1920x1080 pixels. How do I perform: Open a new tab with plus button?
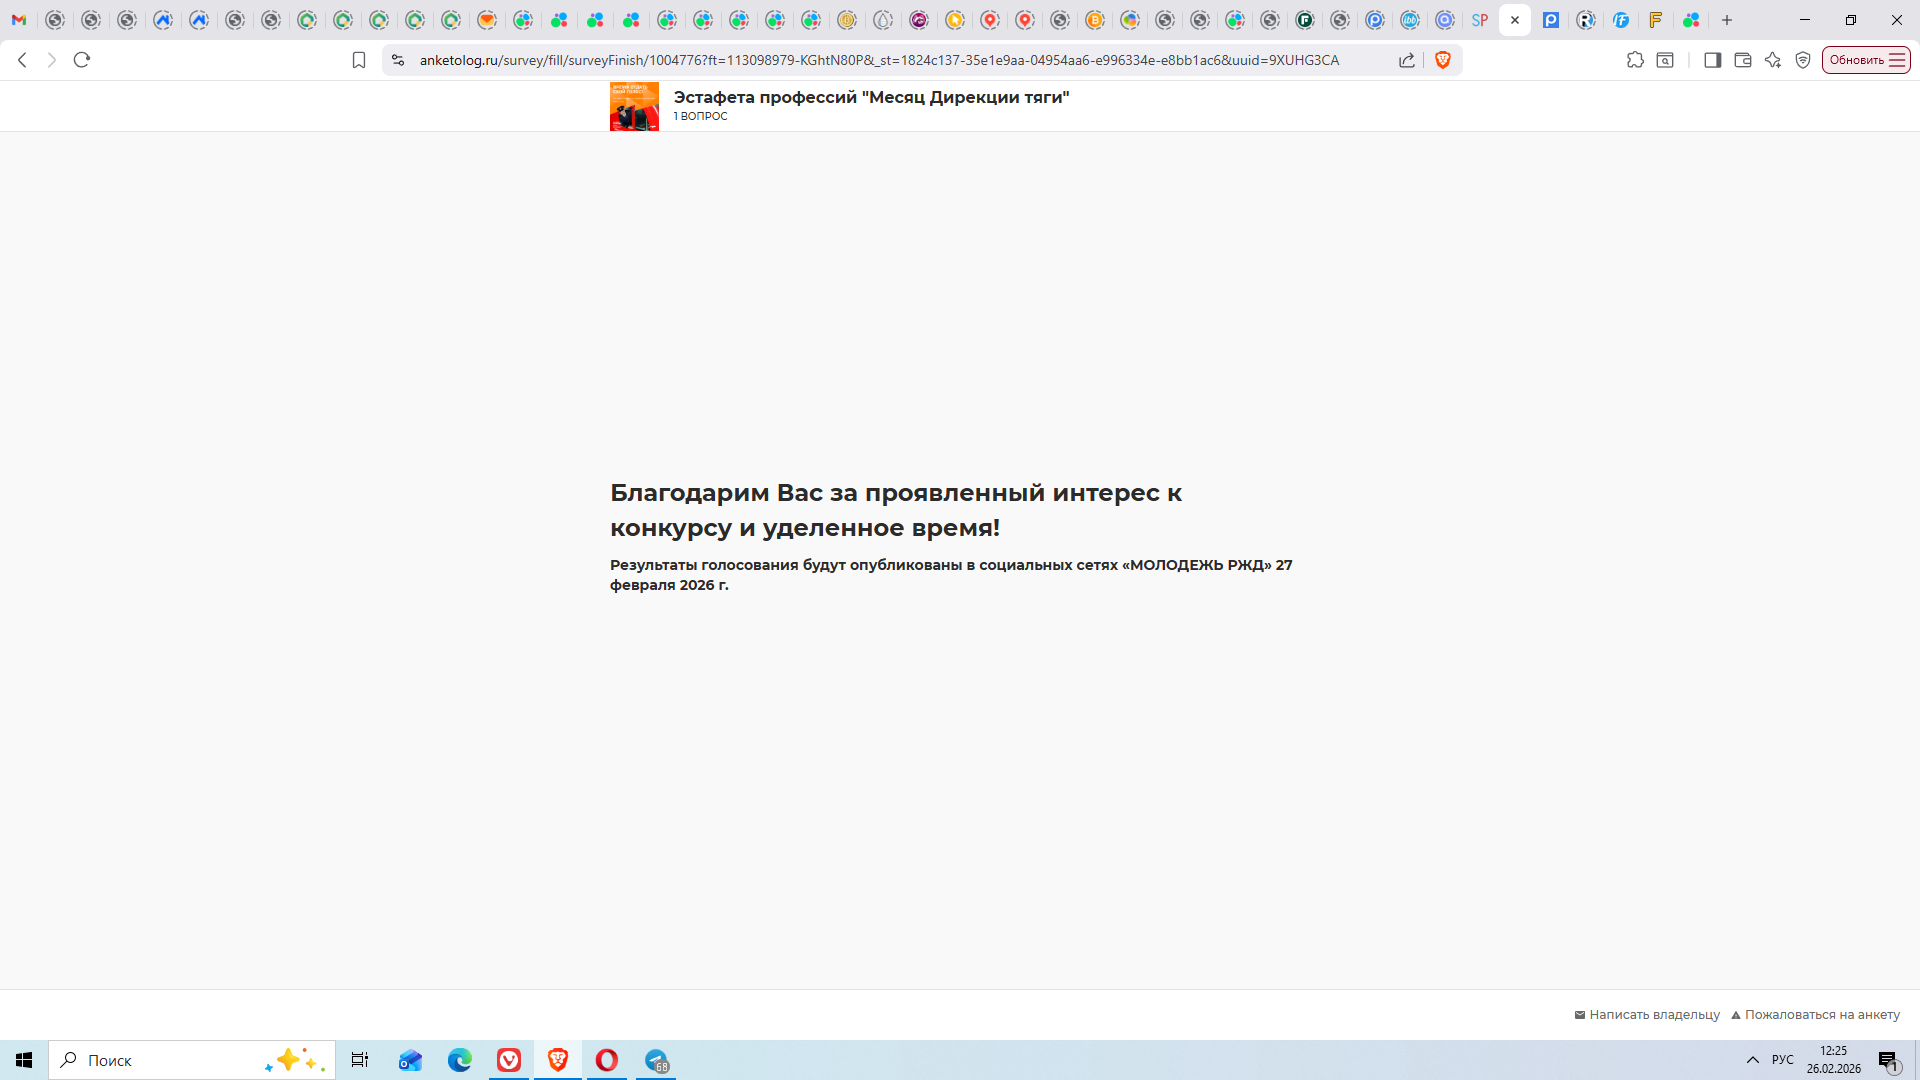point(1727,20)
